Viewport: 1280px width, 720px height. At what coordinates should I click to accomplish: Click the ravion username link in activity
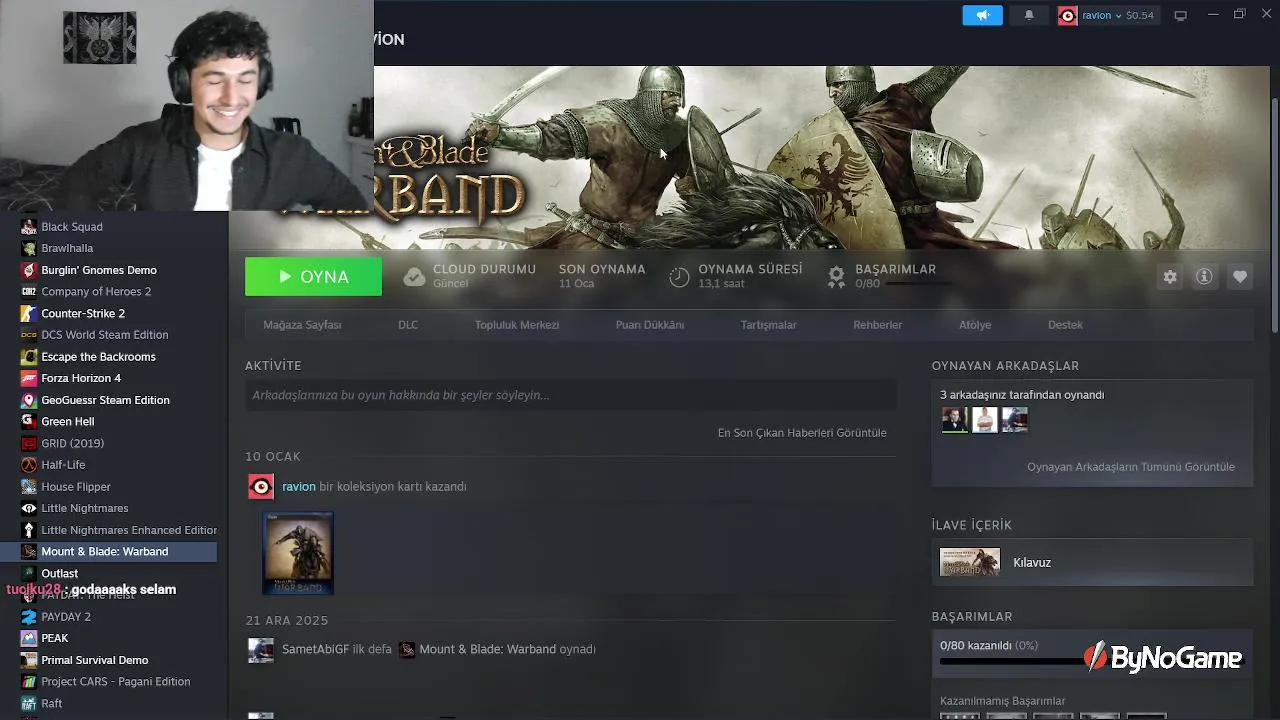coord(299,487)
